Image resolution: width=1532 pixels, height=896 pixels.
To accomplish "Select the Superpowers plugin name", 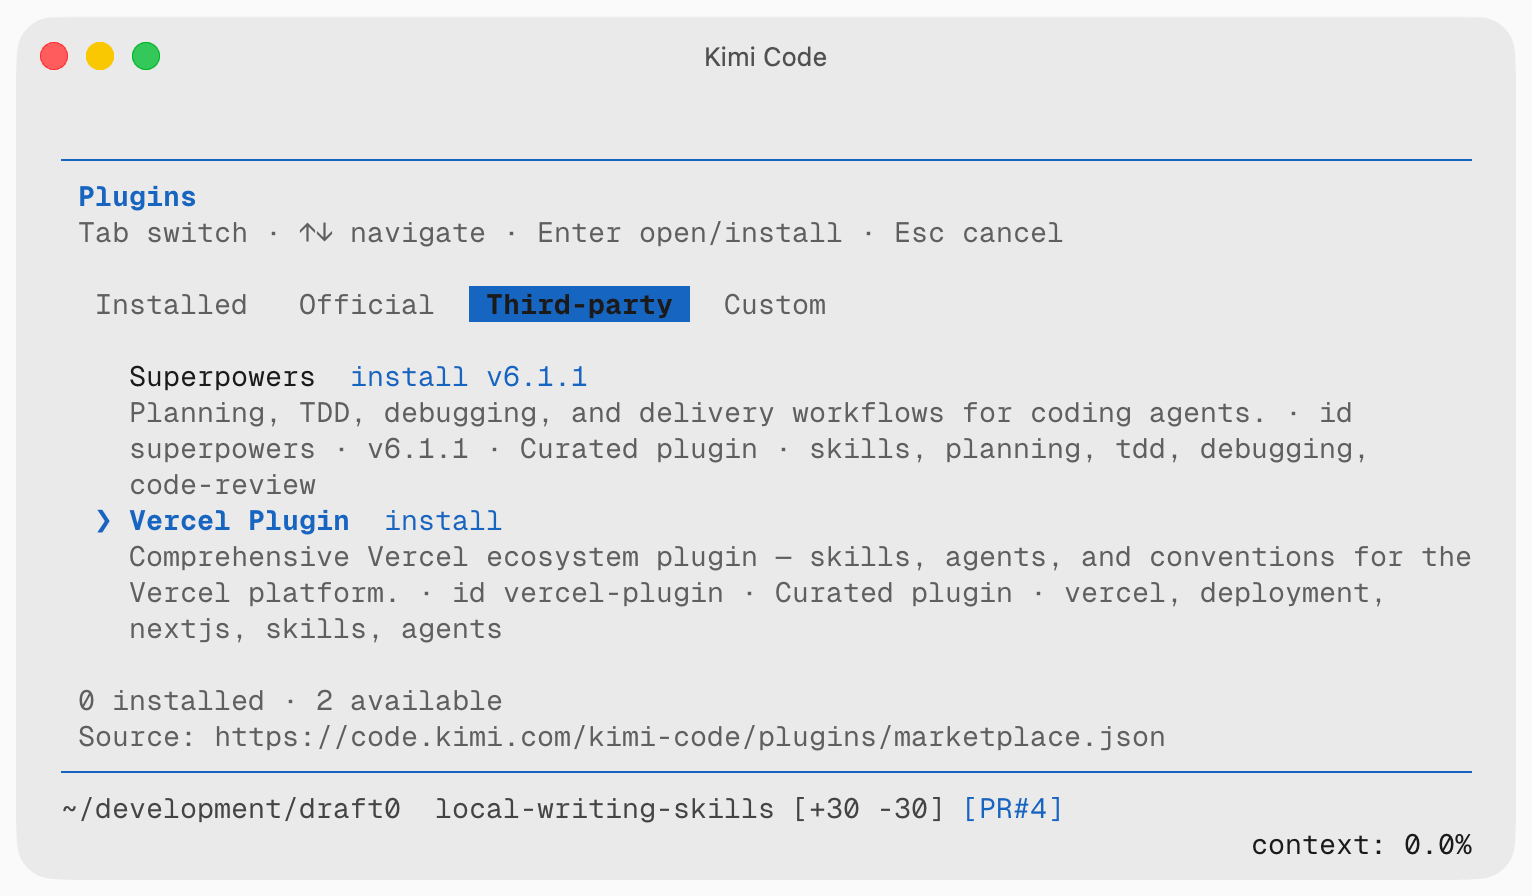I will pyautogui.click(x=222, y=377).
